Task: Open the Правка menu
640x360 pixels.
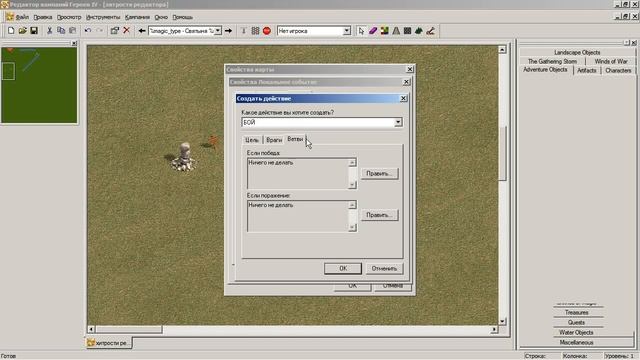Action: click(43, 17)
